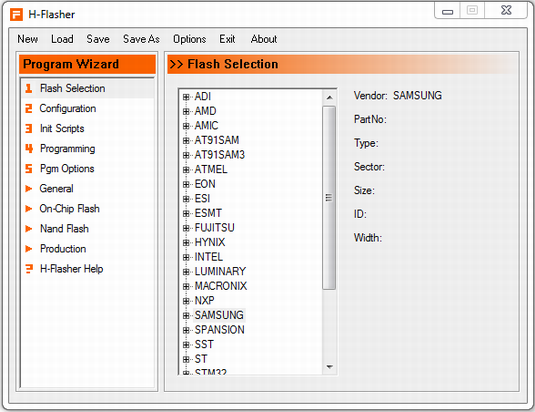Click the orange number 4 Programming icon

[29, 149]
